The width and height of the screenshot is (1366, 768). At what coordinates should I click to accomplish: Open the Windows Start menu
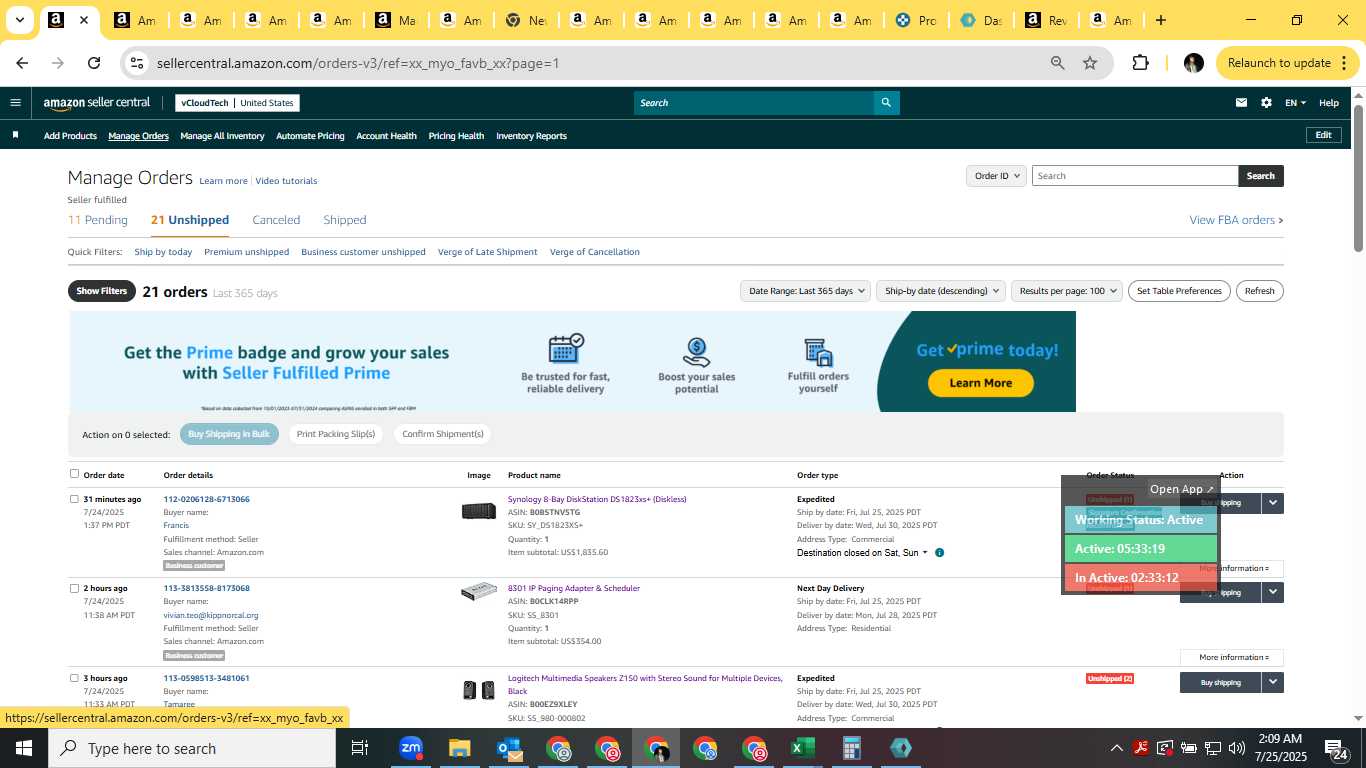click(24, 748)
